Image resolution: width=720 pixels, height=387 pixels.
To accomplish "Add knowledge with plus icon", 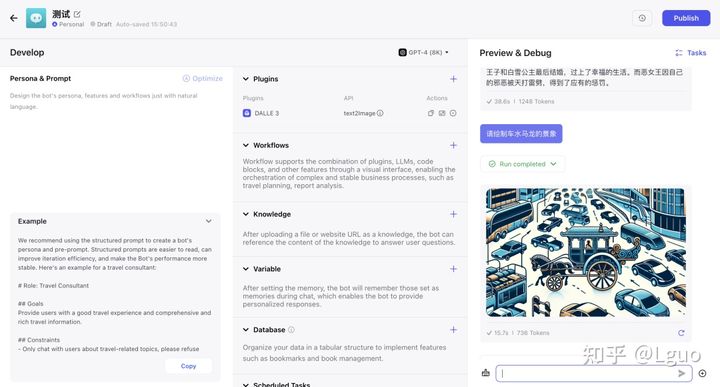I will click(453, 214).
